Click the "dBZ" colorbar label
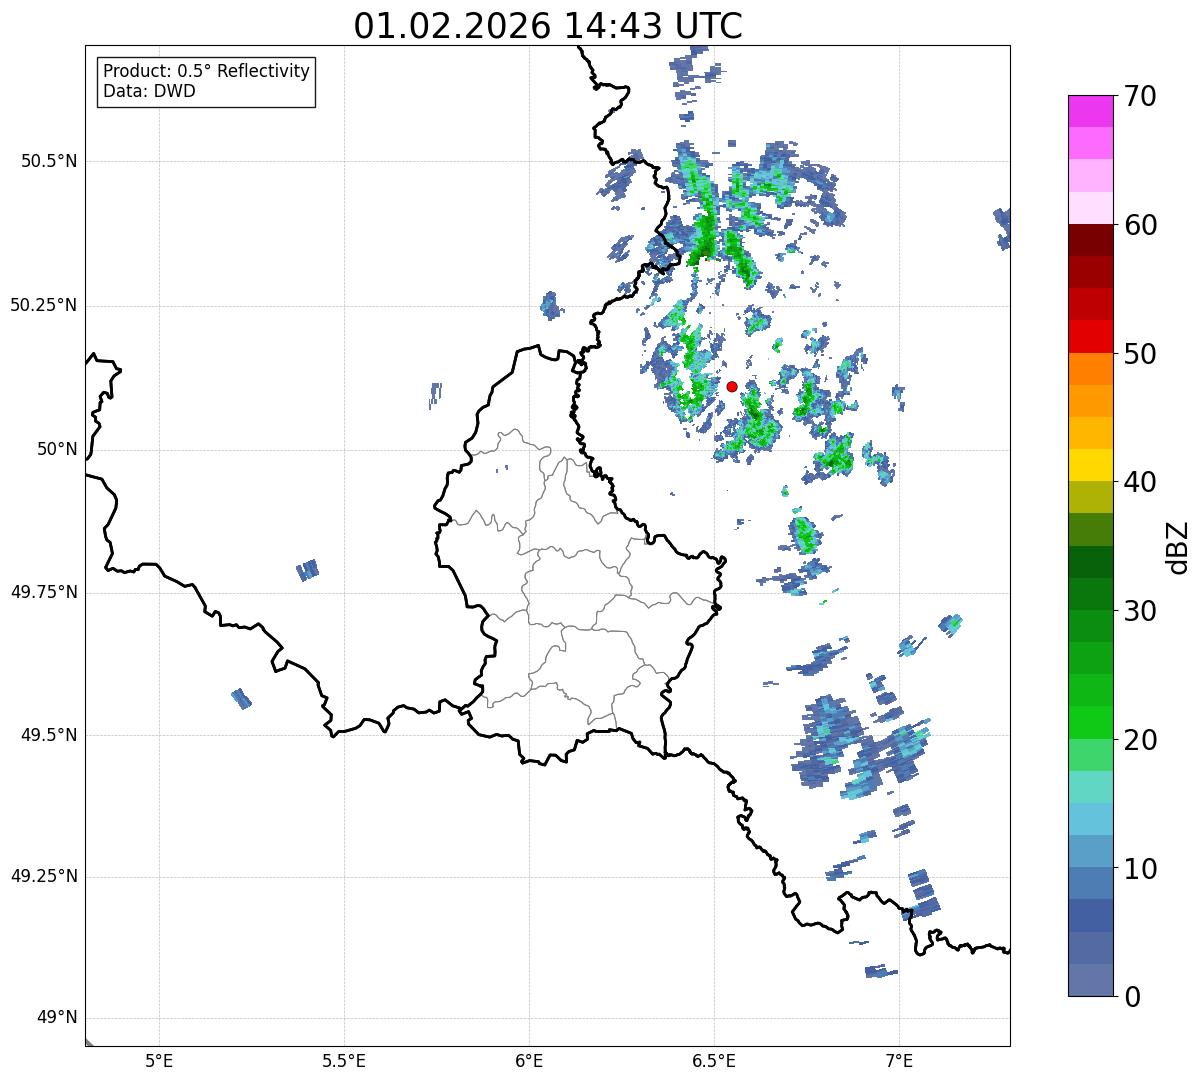This screenshot has height=1081, width=1202. point(1178,546)
